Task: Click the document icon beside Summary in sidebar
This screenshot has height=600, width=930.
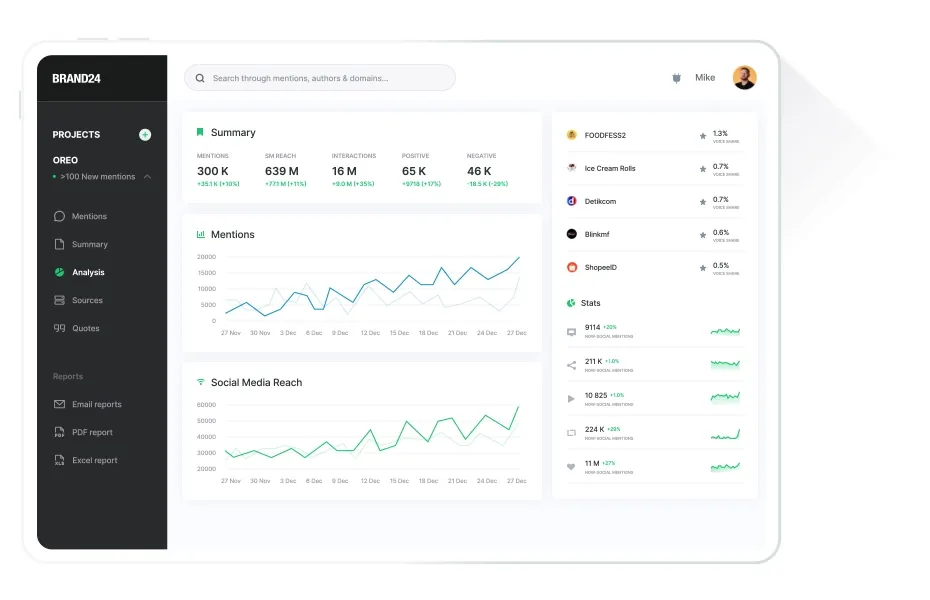Action: tap(59, 244)
